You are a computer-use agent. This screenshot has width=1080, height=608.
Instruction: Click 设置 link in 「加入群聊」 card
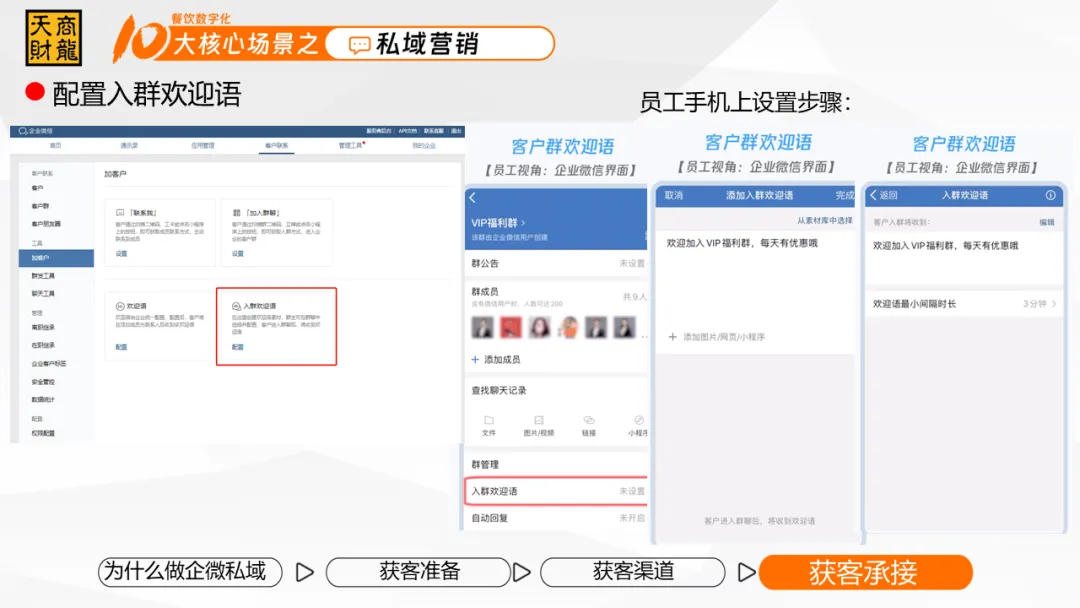tap(238, 253)
